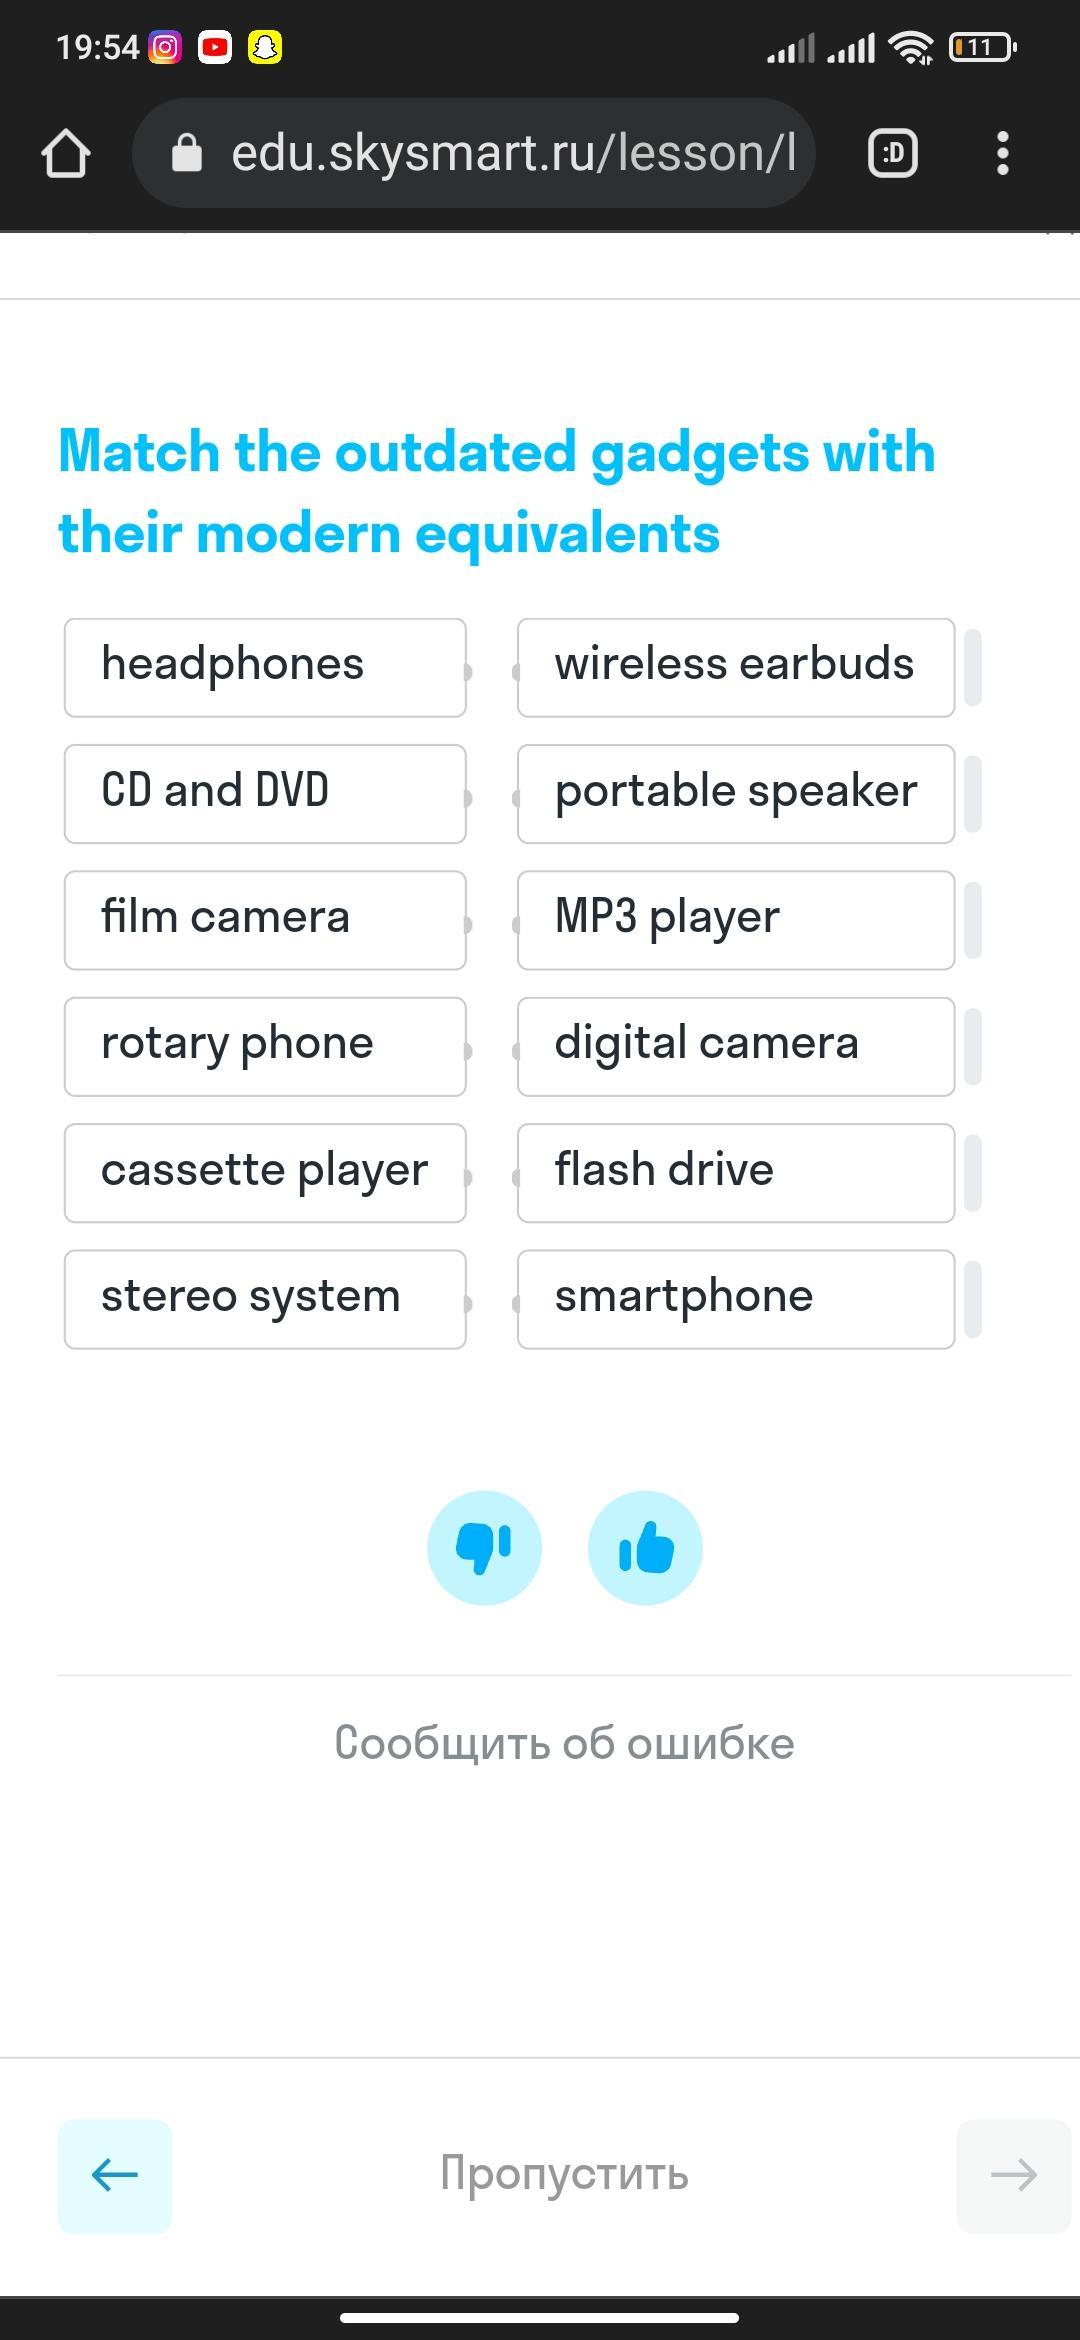Tap the thumbs up feedback icon
The height and width of the screenshot is (2340, 1080).
tap(645, 1547)
